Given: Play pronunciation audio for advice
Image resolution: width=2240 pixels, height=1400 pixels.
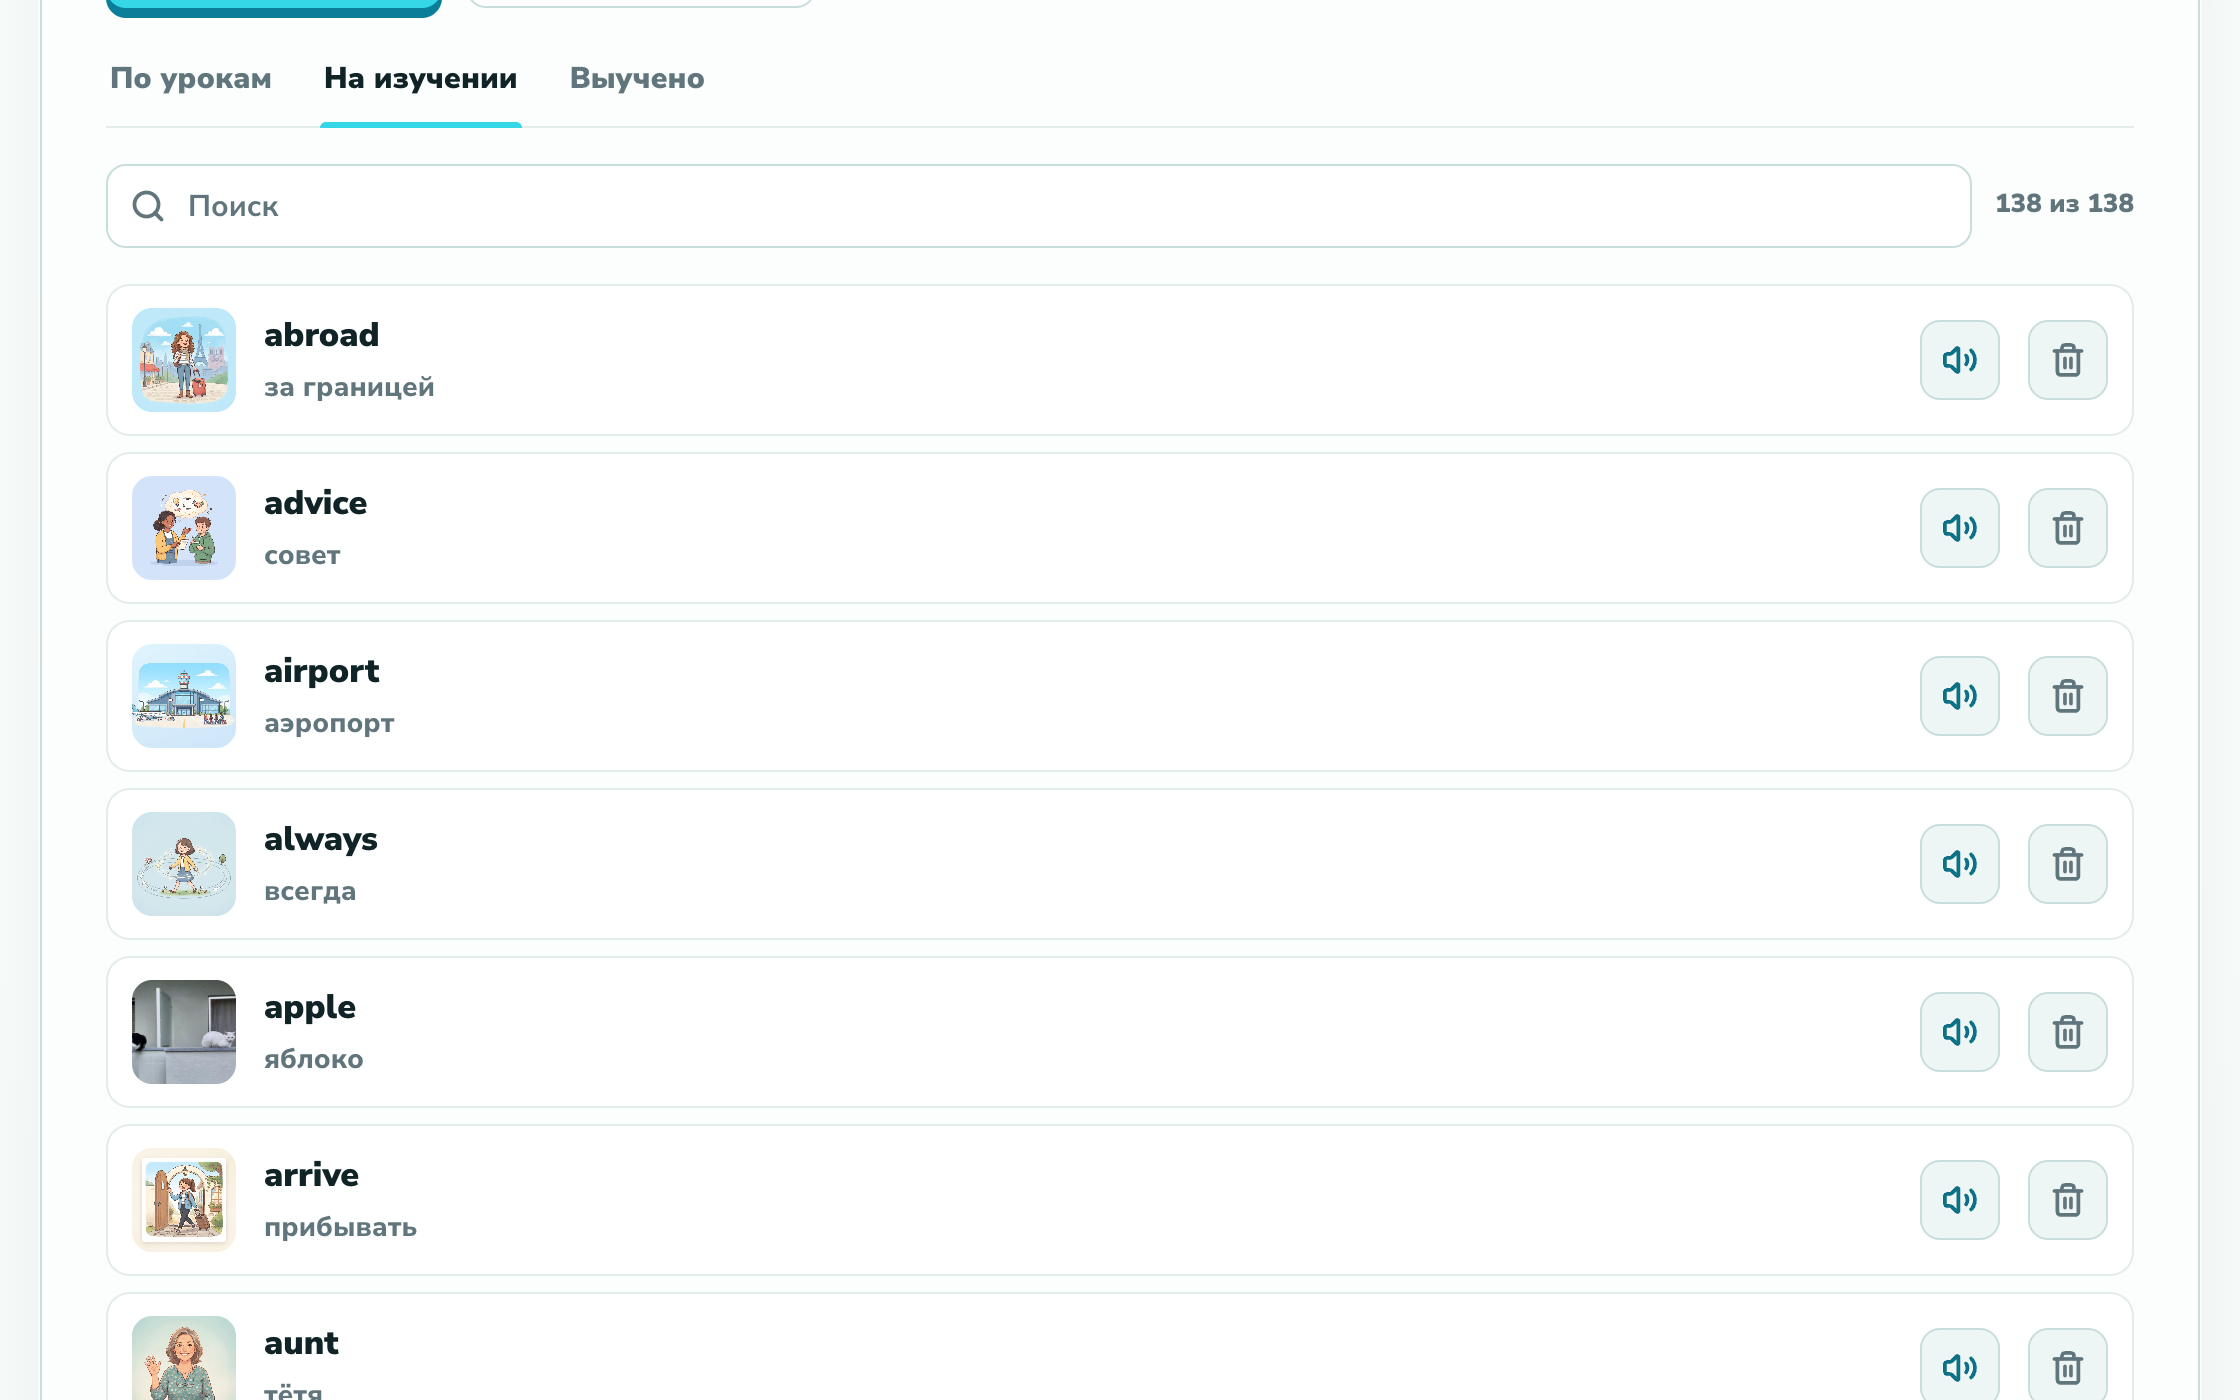Looking at the screenshot, I should click(1959, 528).
